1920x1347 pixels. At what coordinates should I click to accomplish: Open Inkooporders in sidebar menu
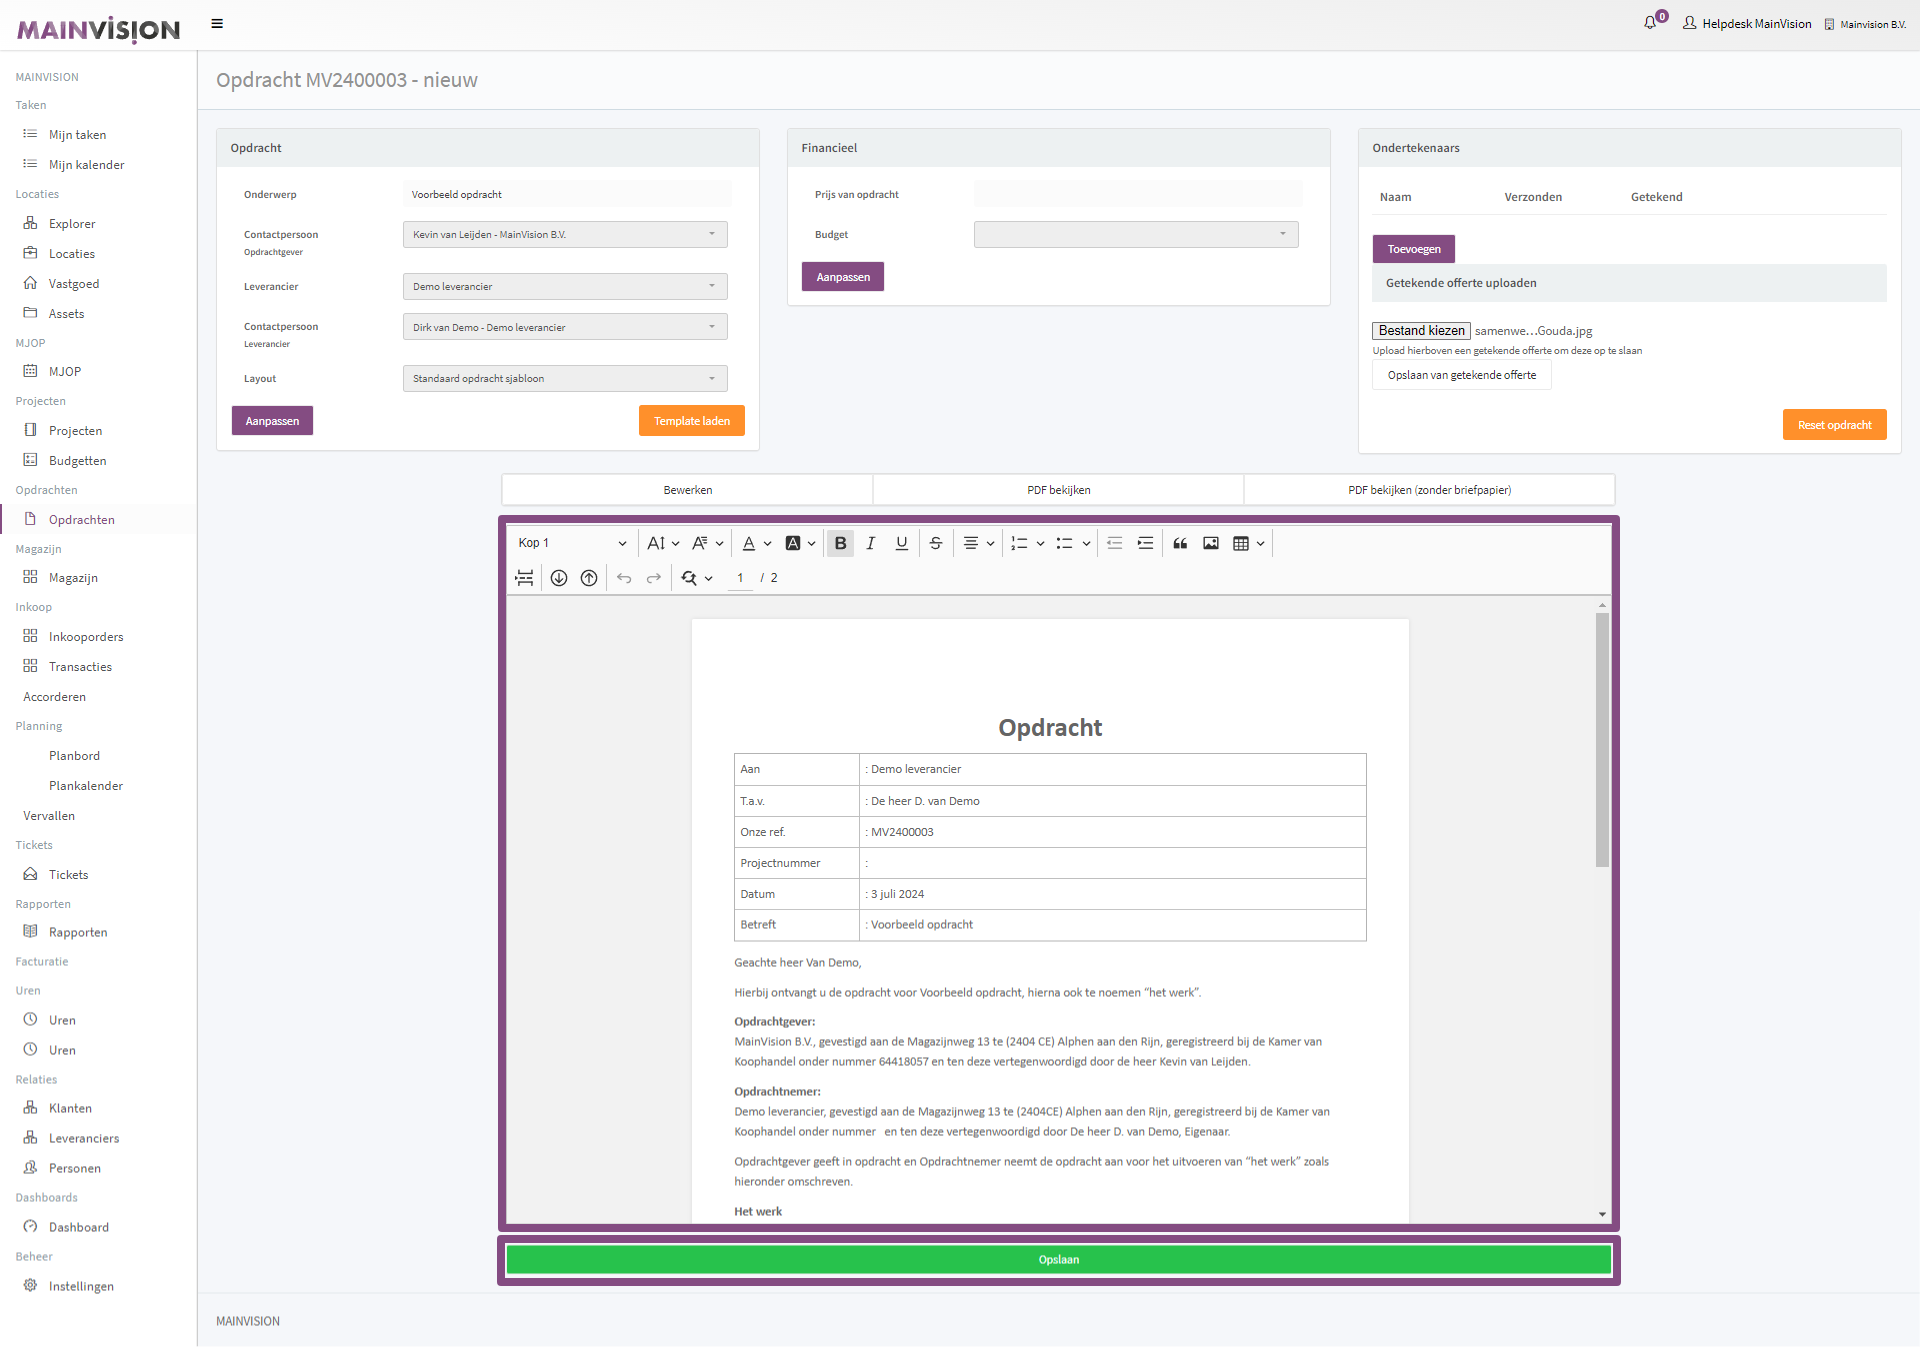coord(86,637)
